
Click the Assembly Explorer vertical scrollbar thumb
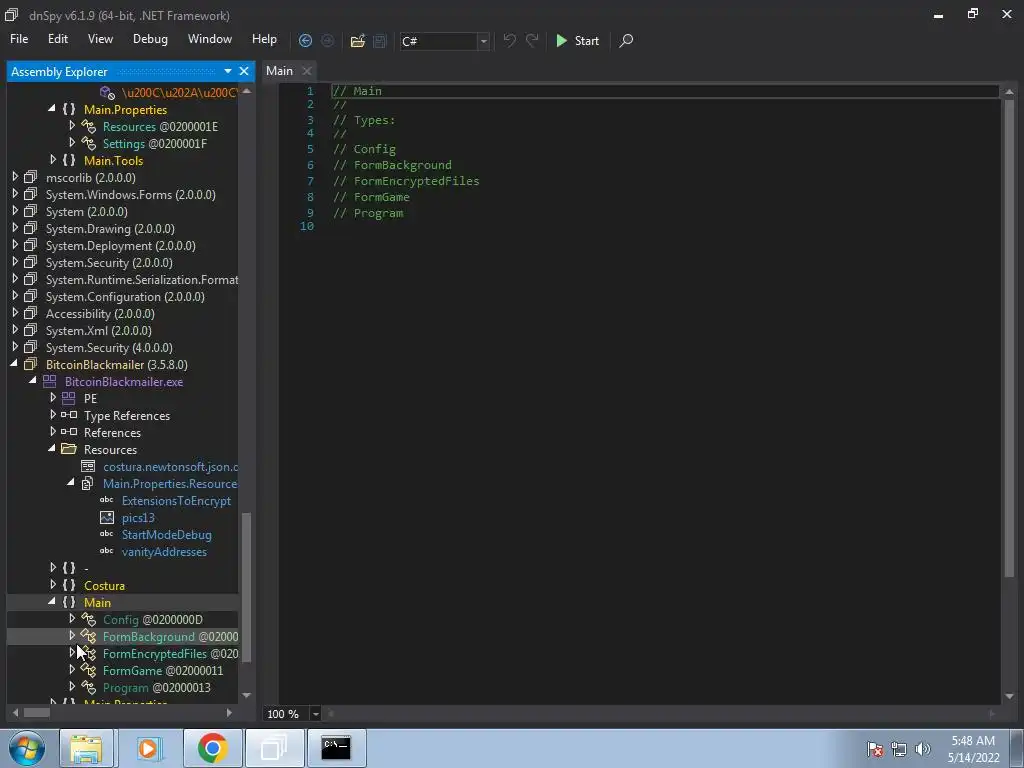[246, 588]
